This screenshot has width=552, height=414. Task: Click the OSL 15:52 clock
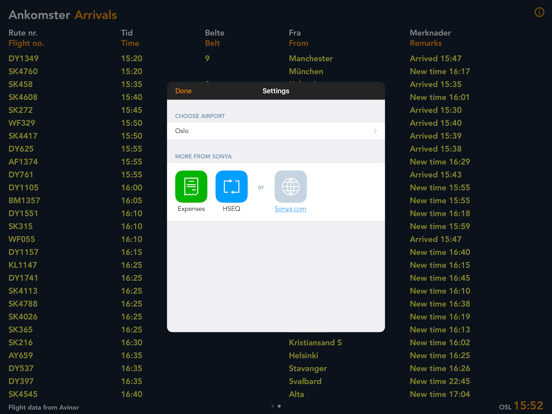521,406
